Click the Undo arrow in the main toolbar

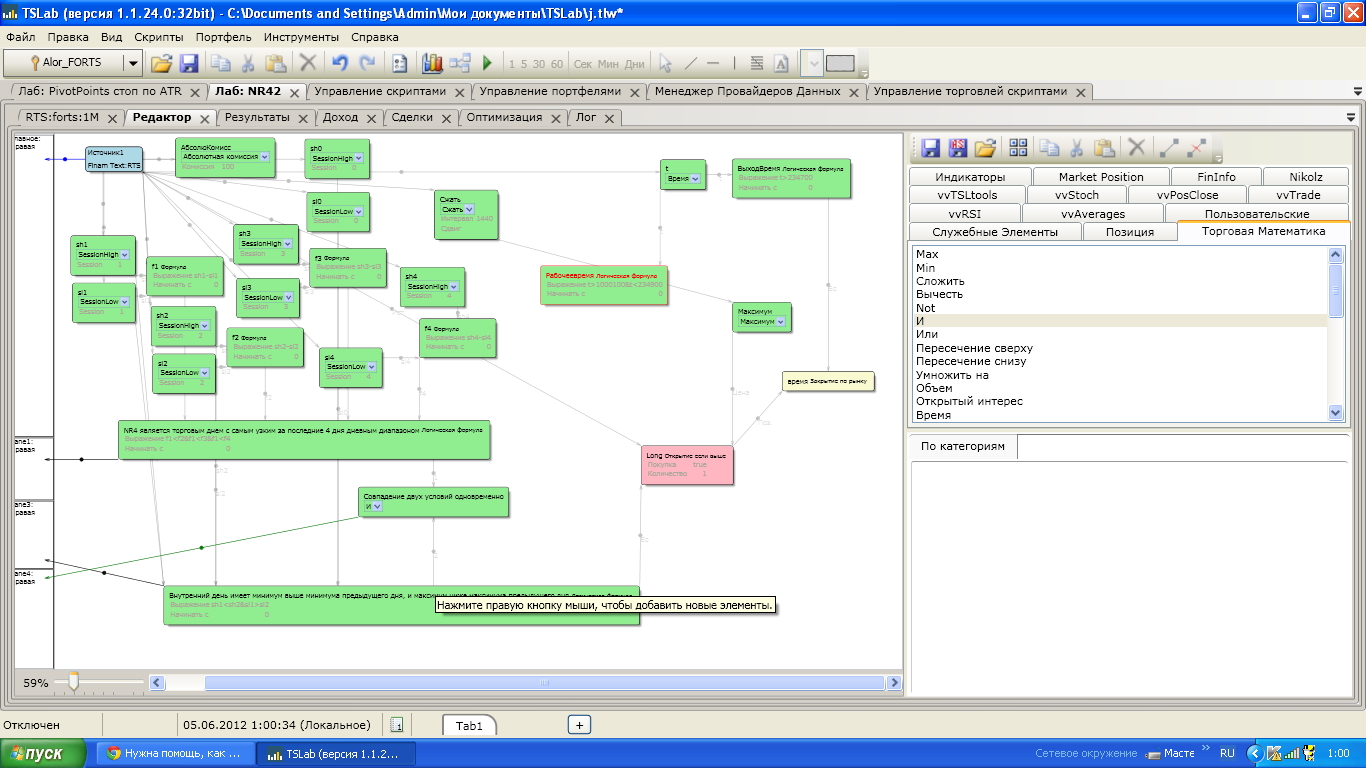(x=340, y=63)
